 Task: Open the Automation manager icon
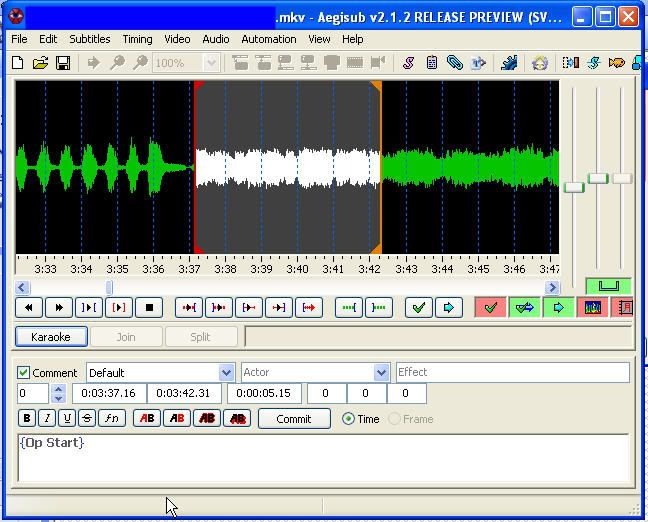(509, 63)
